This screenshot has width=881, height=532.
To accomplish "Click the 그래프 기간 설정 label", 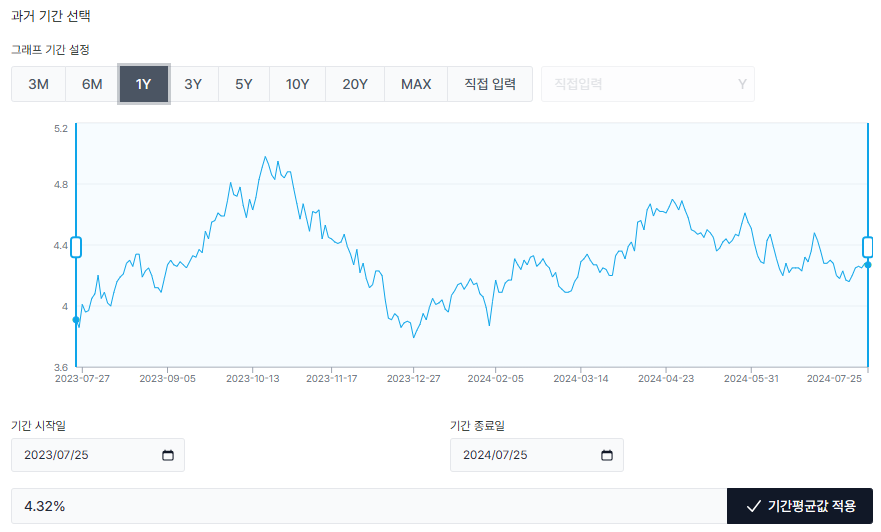I will tap(51, 49).
